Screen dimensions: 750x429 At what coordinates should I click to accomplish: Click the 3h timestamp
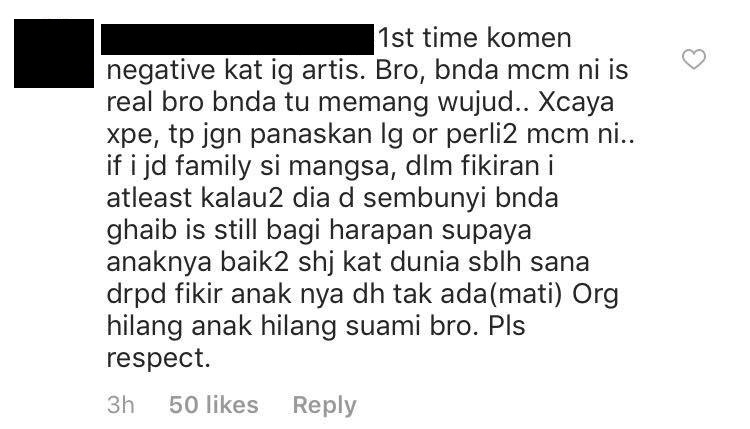pos(121,405)
